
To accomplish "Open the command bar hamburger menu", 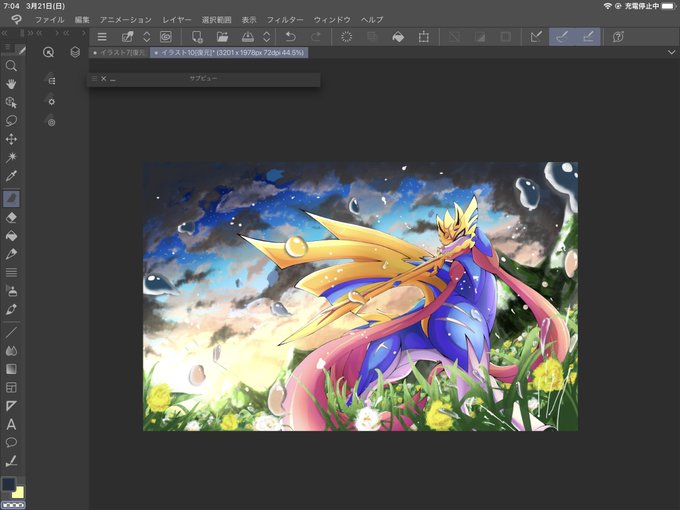I will tap(102, 37).
